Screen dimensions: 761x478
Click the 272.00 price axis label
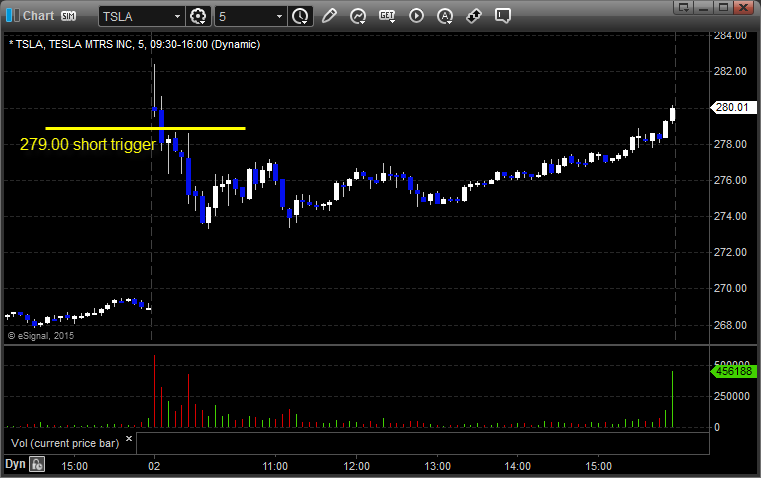click(x=730, y=252)
